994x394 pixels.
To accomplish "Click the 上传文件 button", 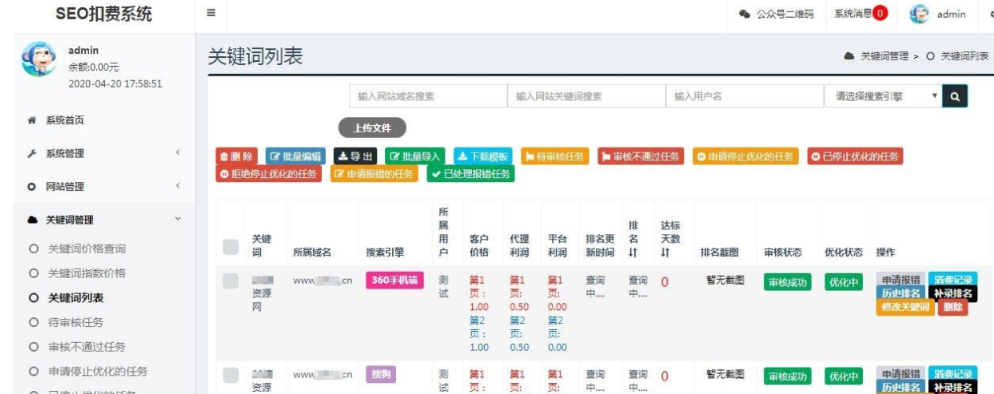I will tap(372, 128).
